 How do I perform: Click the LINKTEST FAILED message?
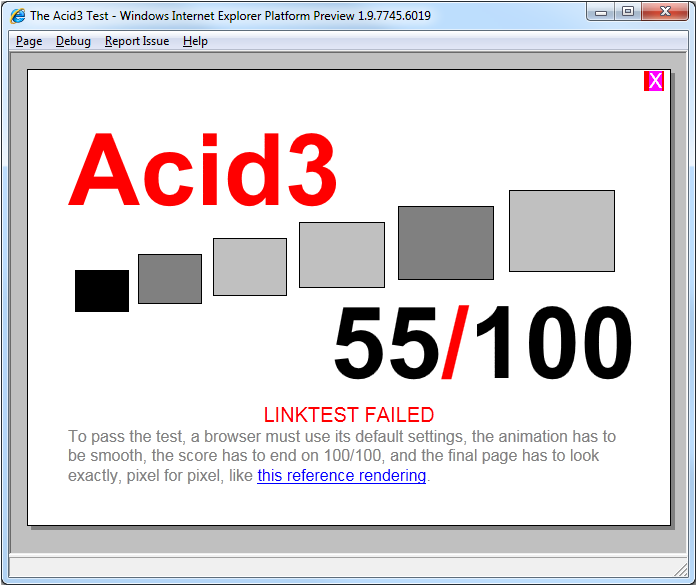click(x=349, y=415)
